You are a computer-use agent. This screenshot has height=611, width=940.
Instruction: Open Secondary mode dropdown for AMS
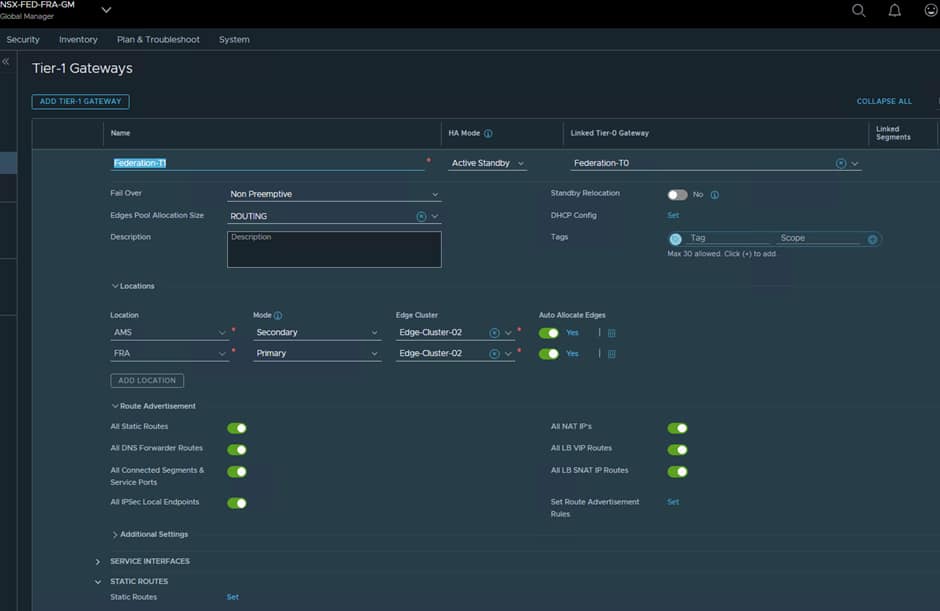tap(317, 332)
